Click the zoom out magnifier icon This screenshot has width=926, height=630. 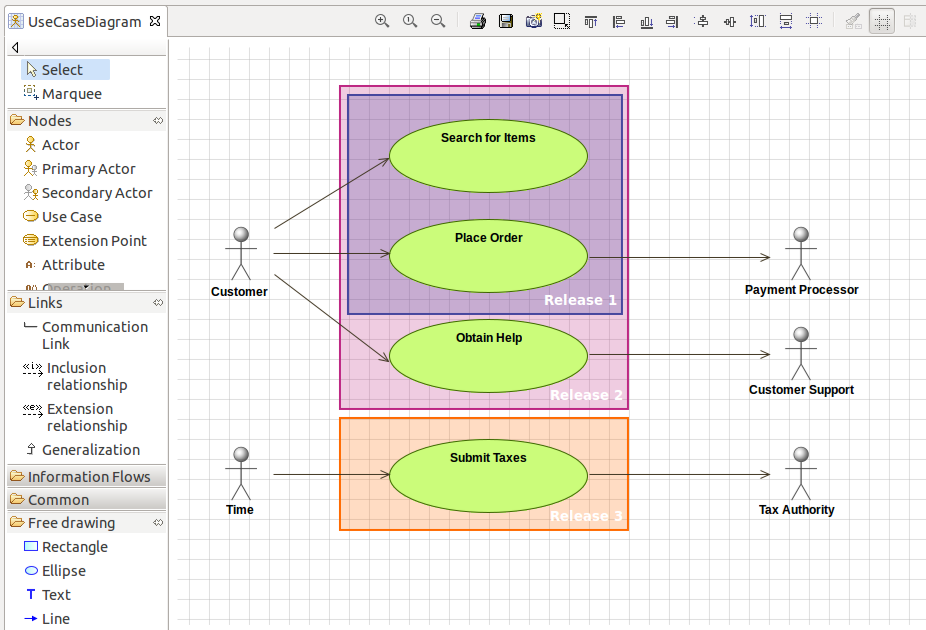(x=438, y=21)
